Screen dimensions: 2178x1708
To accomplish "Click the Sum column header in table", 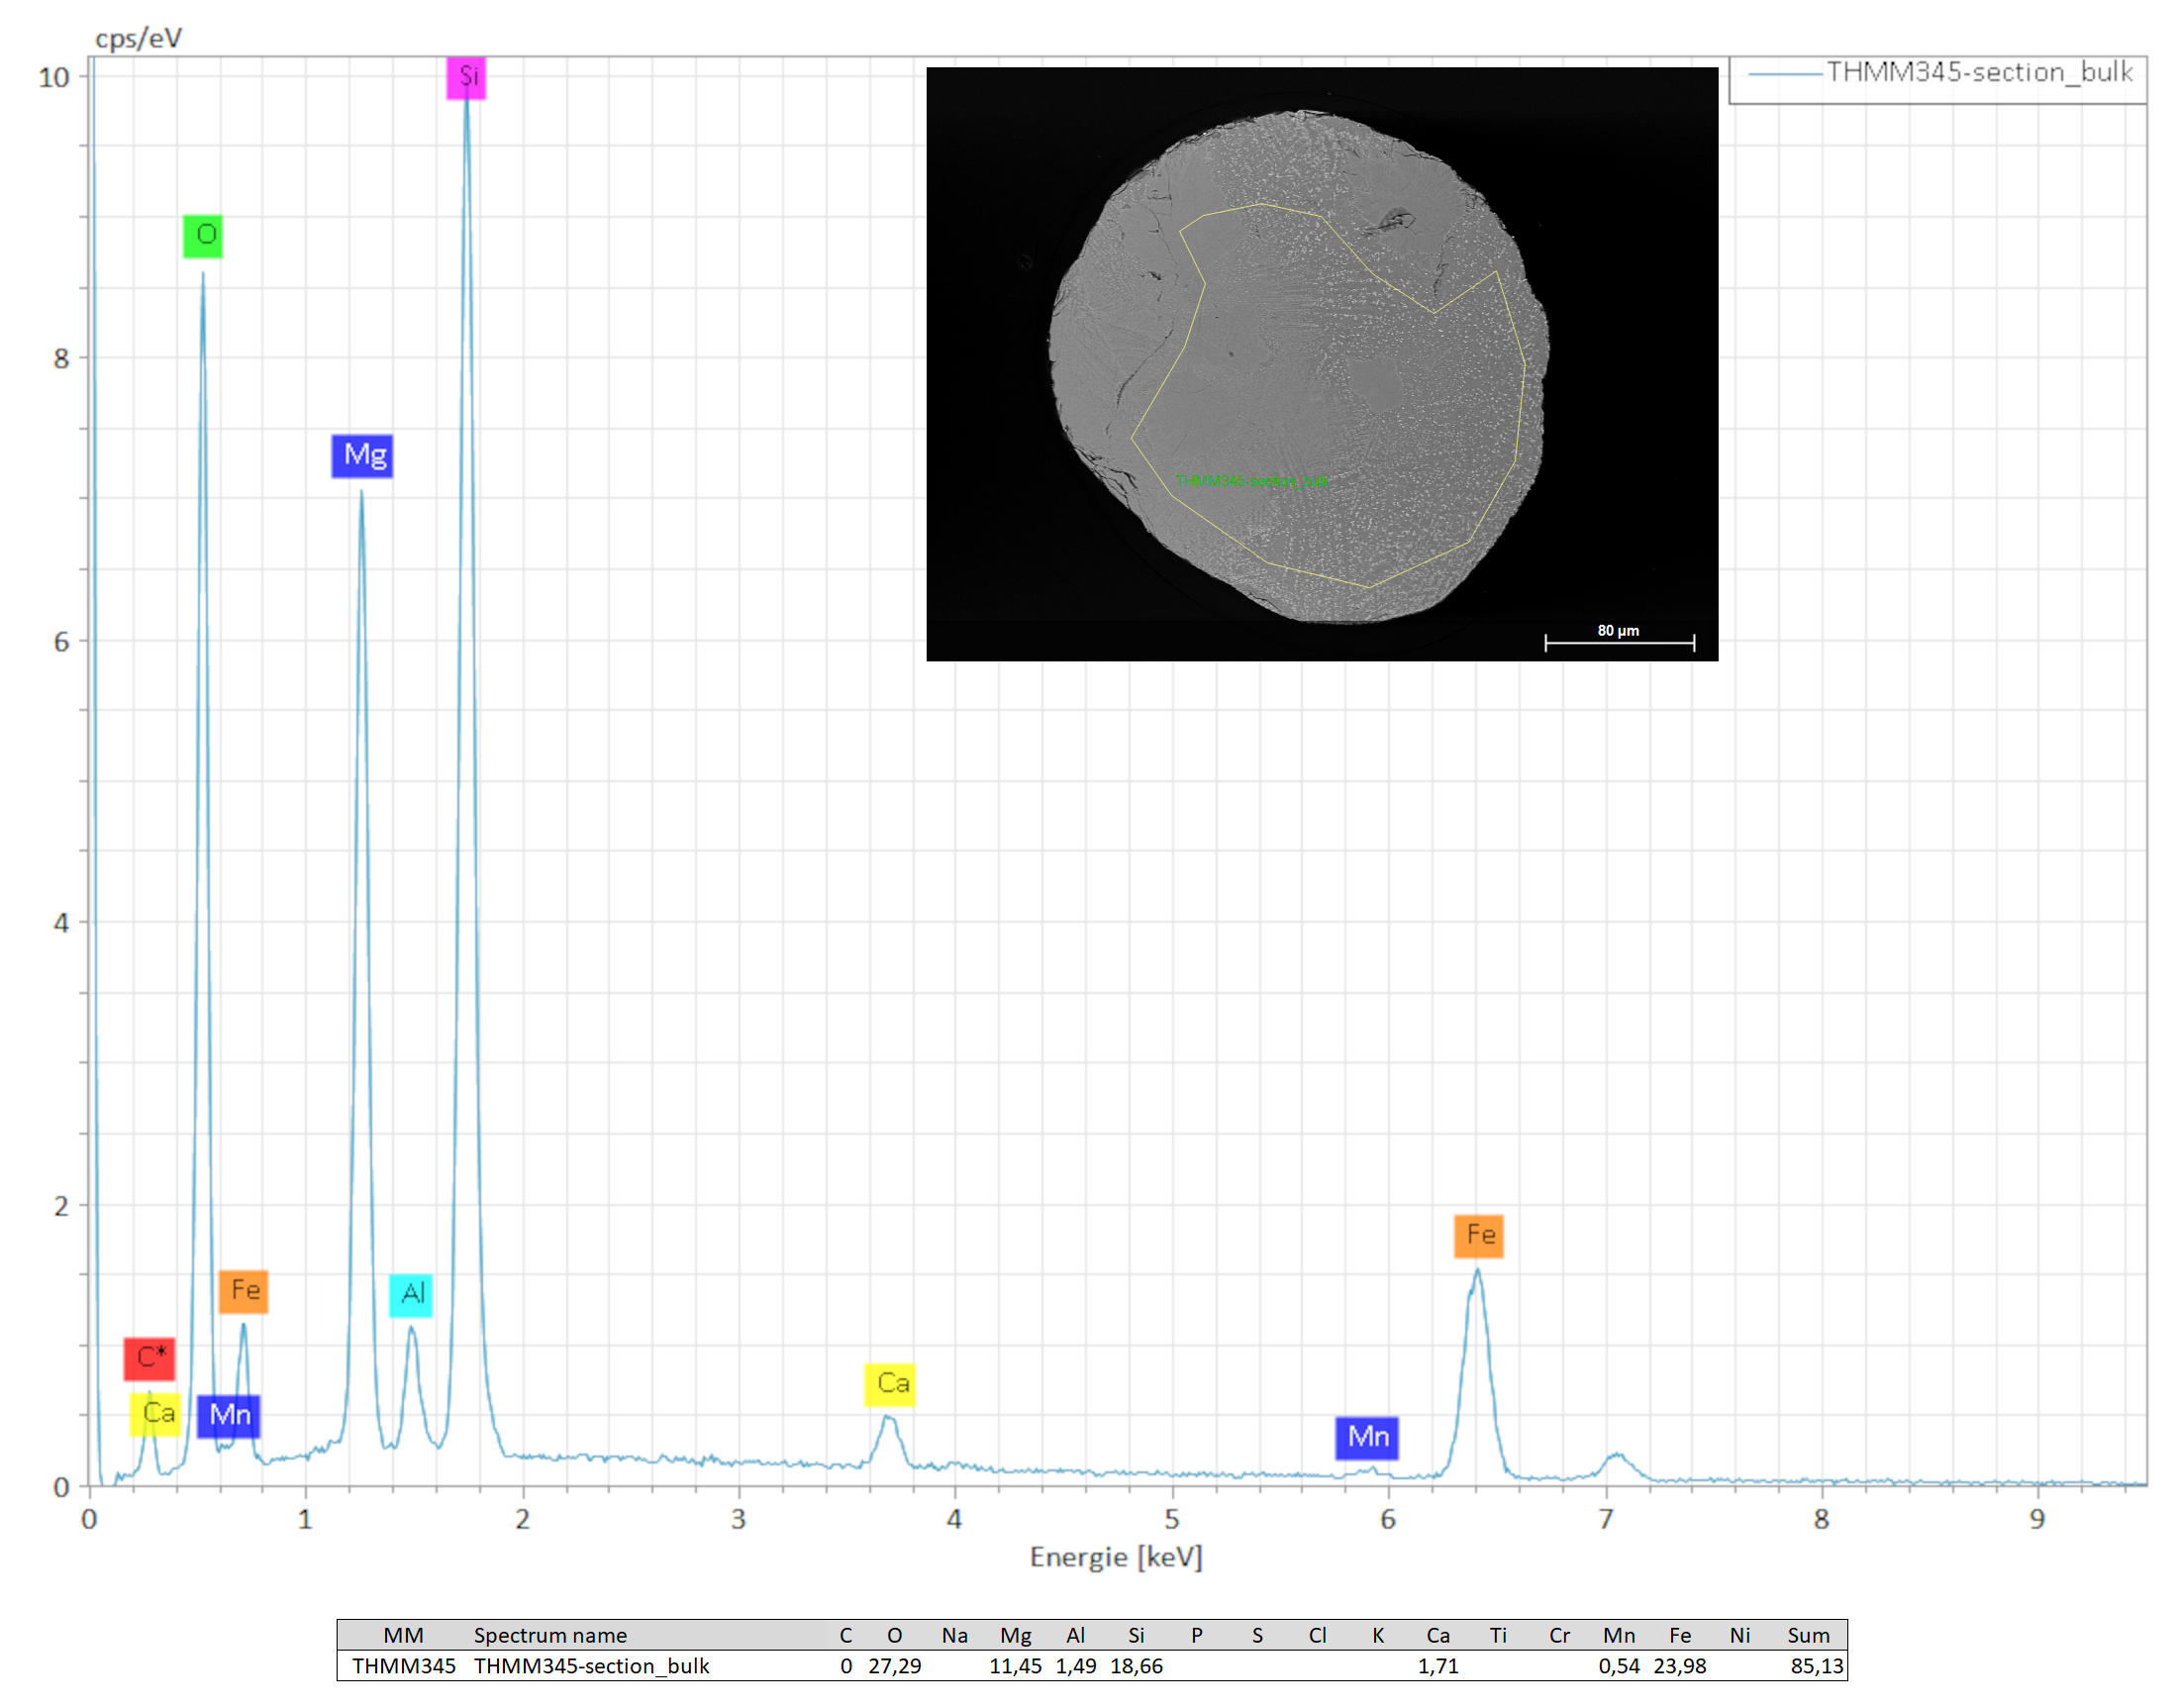I will [1808, 1635].
